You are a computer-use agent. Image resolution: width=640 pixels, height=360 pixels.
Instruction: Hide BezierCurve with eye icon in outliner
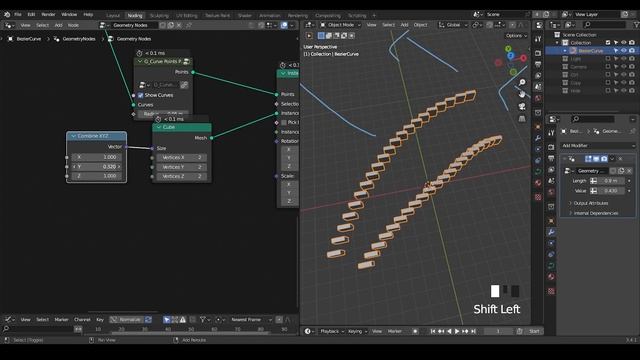(624, 51)
